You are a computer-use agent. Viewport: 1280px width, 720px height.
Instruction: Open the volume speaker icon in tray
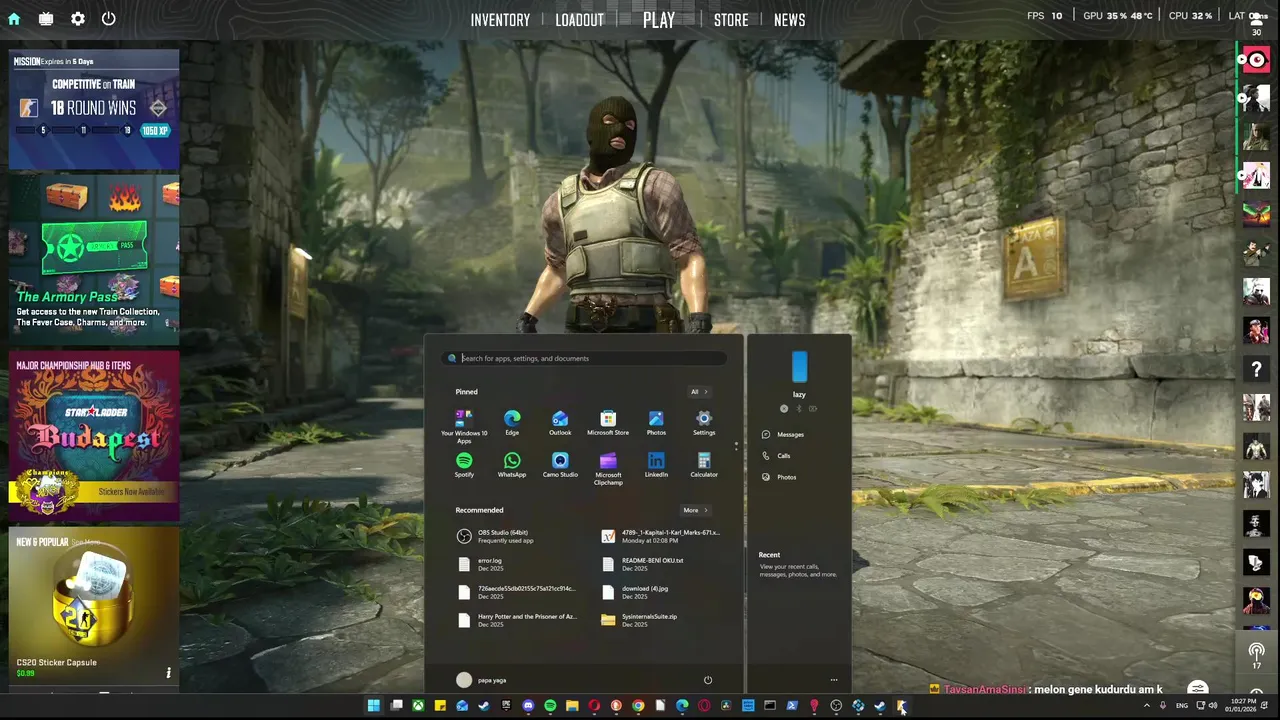click(x=1213, y=706)
